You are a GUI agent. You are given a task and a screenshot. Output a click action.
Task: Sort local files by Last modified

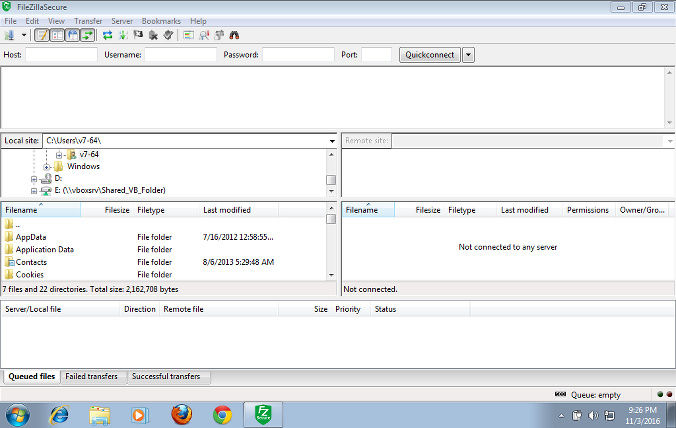point(227,211)
